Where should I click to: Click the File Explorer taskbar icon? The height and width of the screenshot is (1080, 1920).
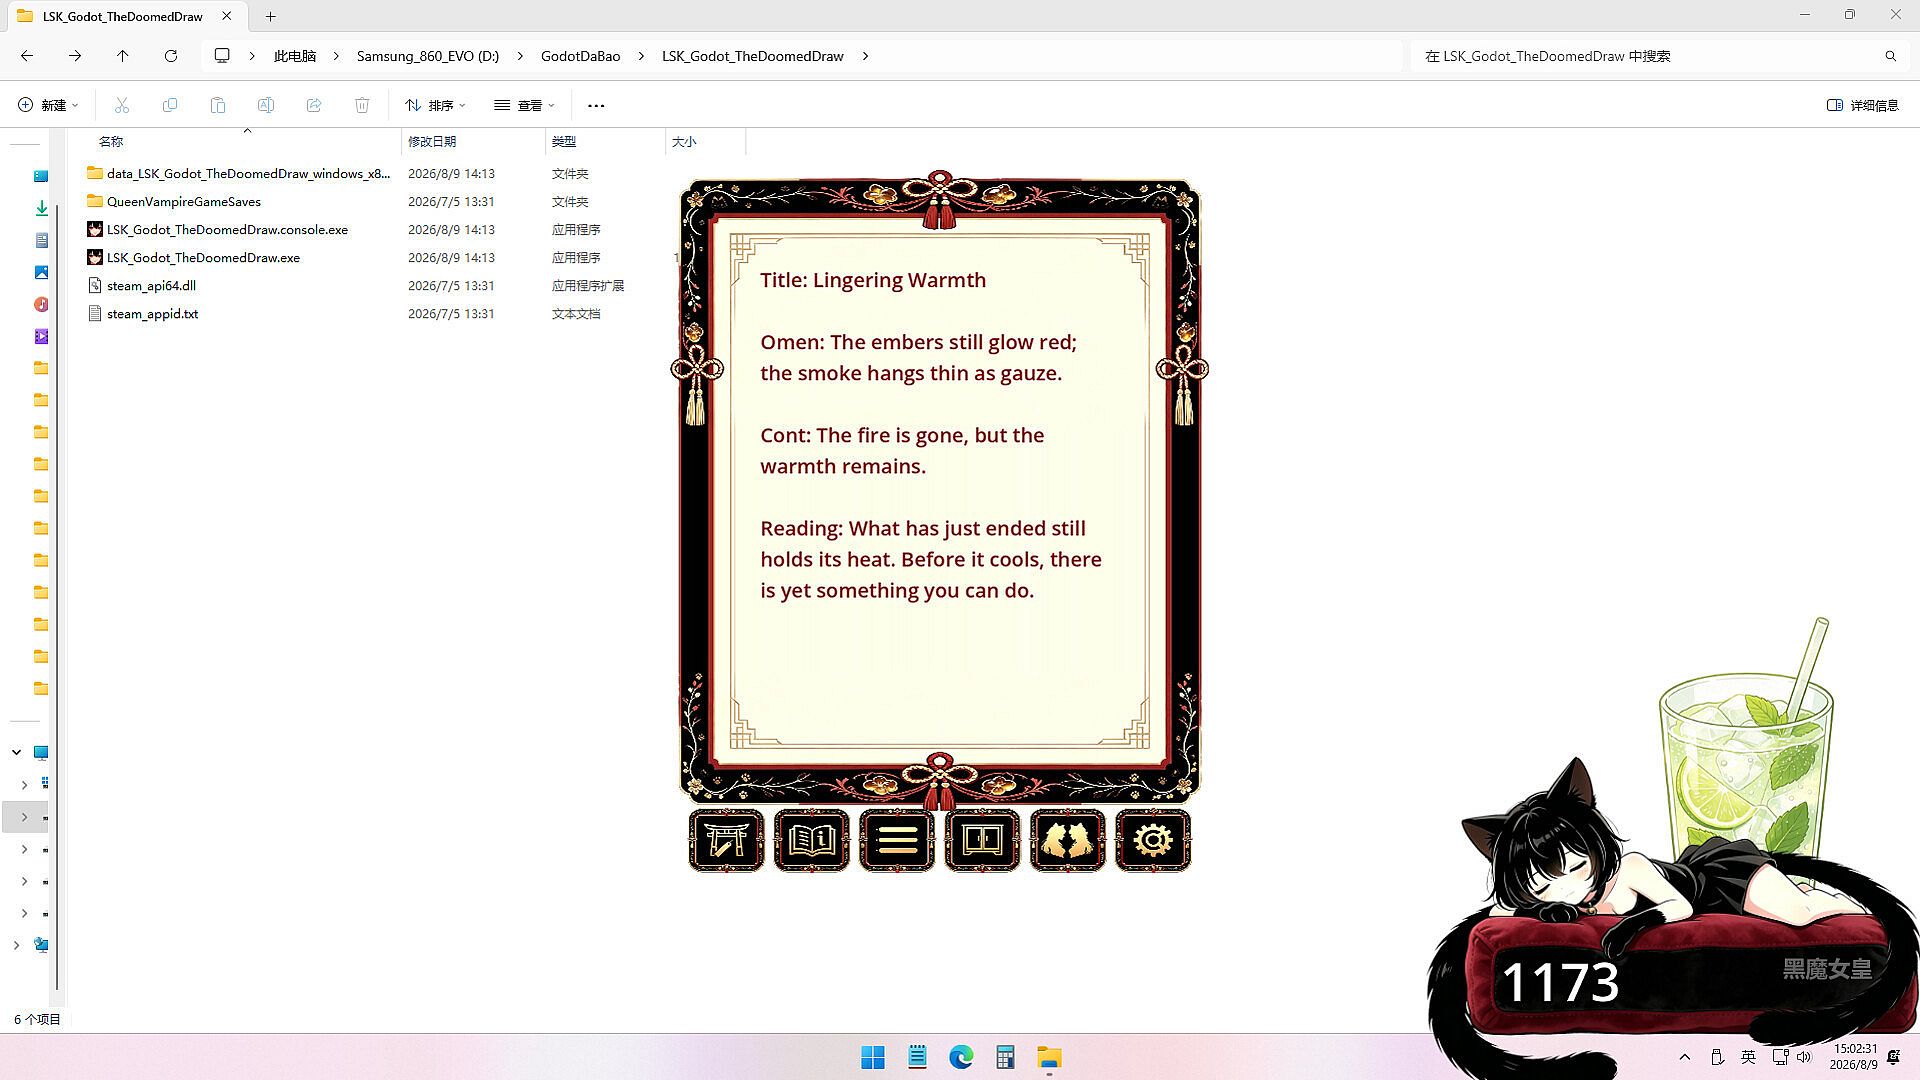point(1049,1057)
